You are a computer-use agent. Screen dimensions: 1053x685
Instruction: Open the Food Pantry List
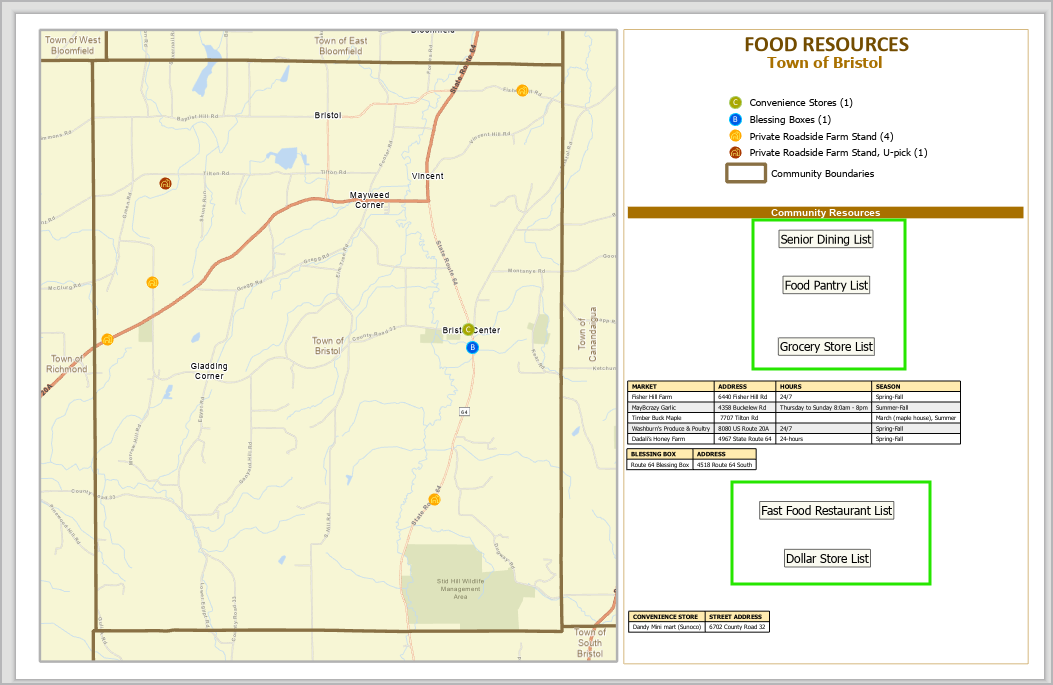click(x=826, y=285)
